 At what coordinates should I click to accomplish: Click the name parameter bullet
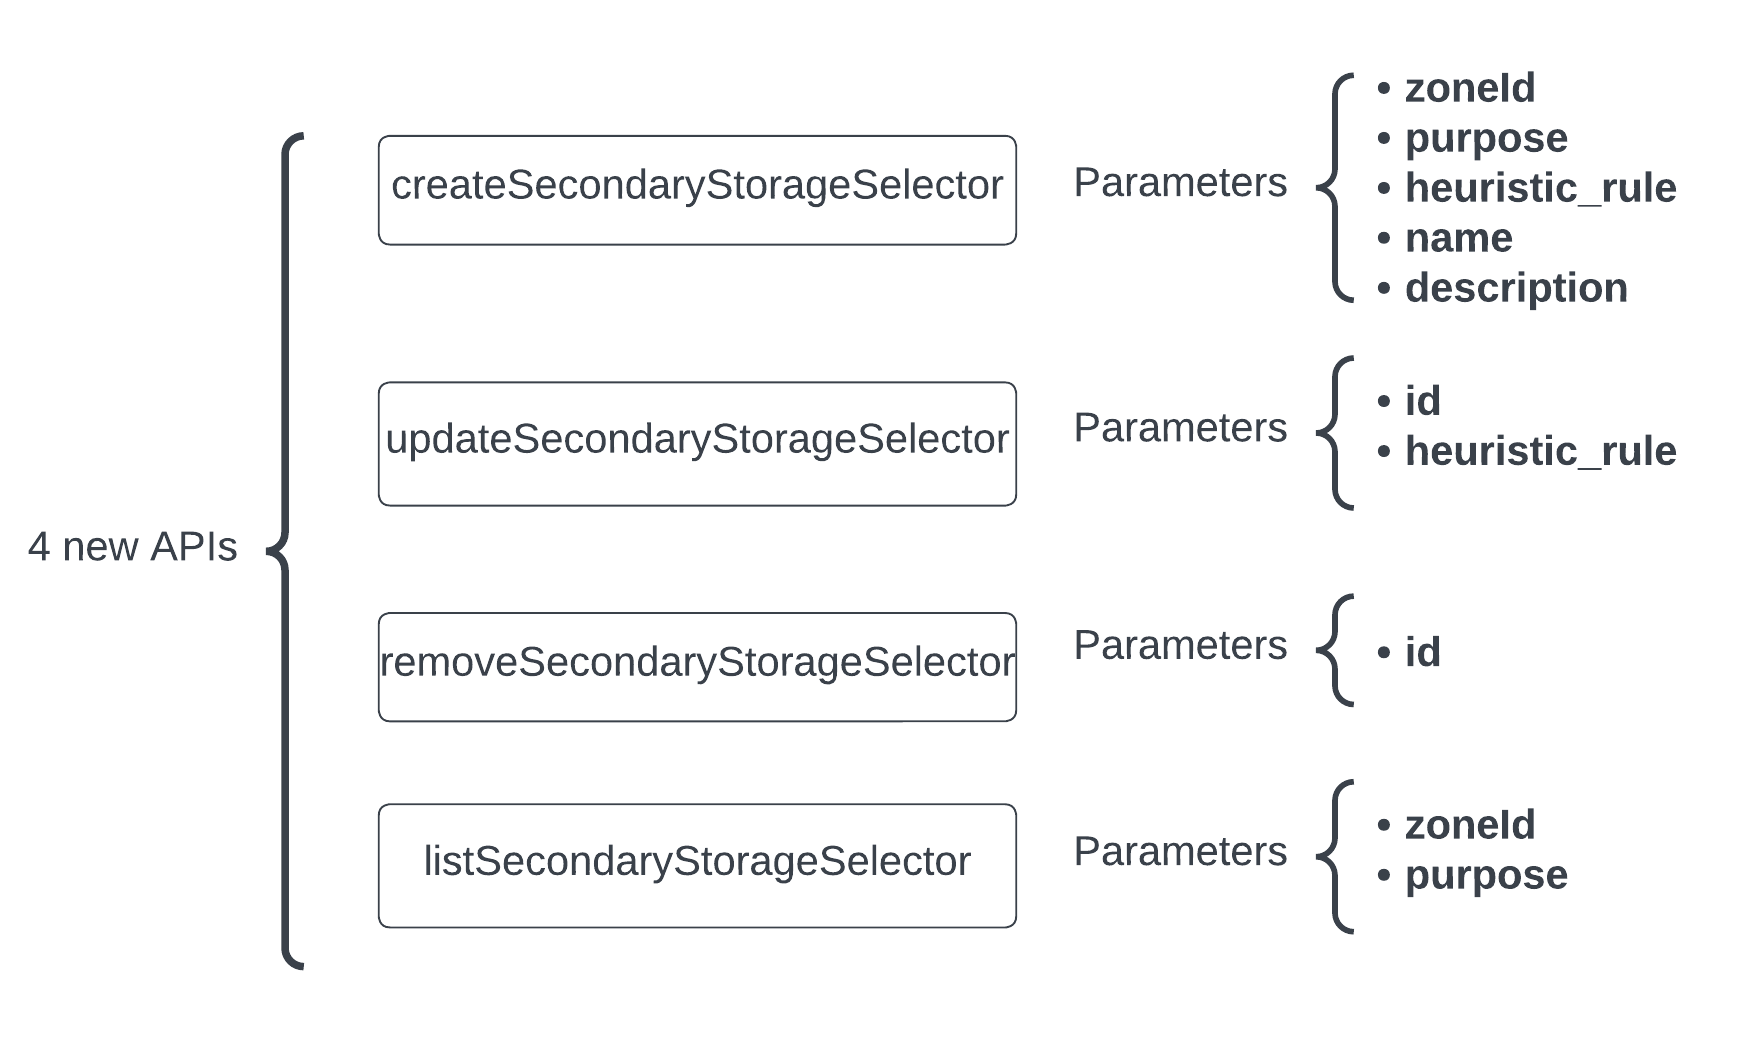click(x=1458, y=238)
